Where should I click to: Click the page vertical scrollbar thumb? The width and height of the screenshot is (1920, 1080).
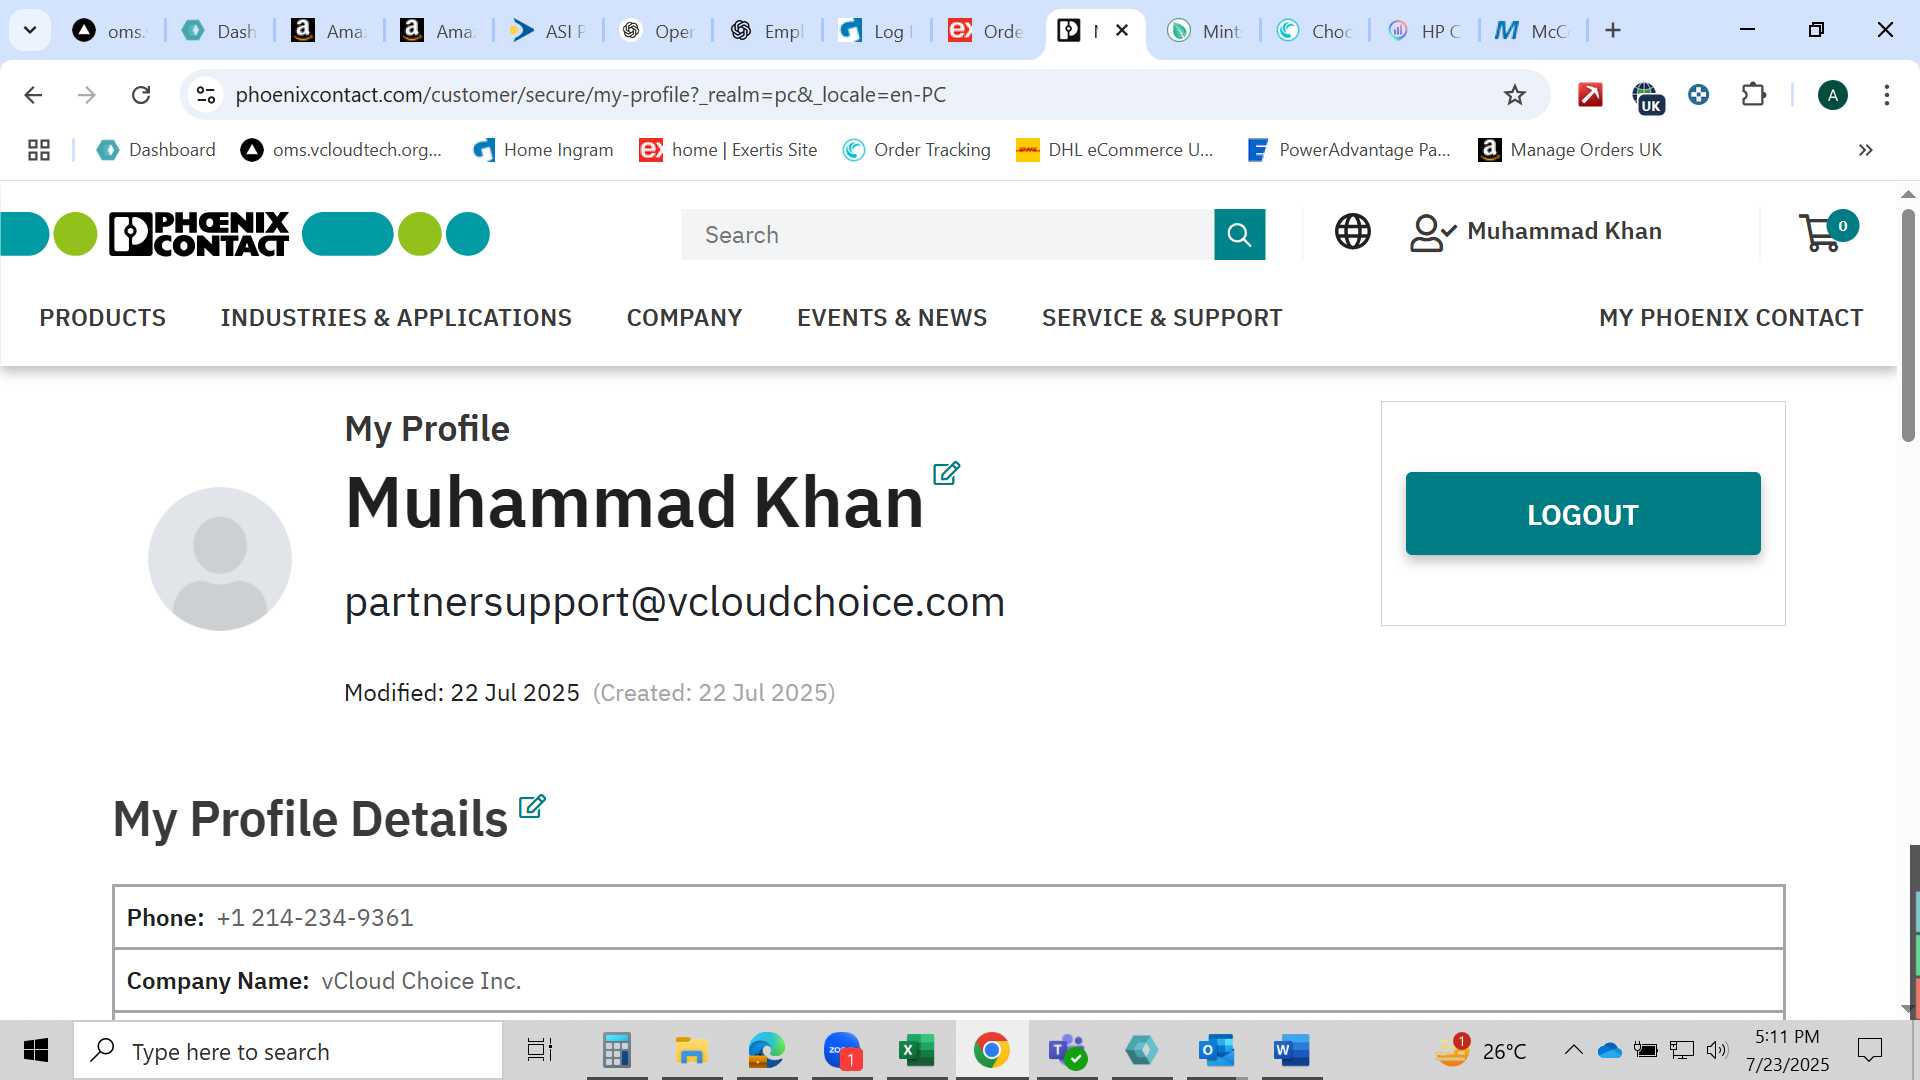[1908, 325]
